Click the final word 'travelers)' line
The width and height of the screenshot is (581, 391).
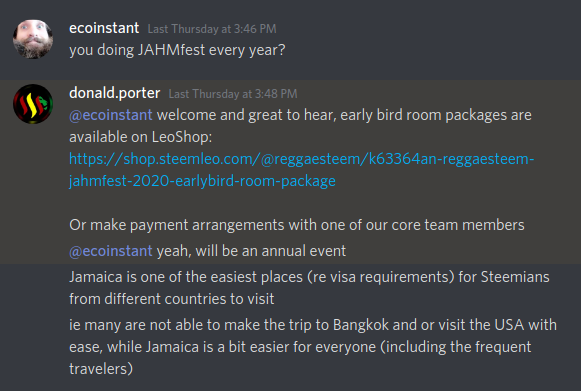[101, 369]
